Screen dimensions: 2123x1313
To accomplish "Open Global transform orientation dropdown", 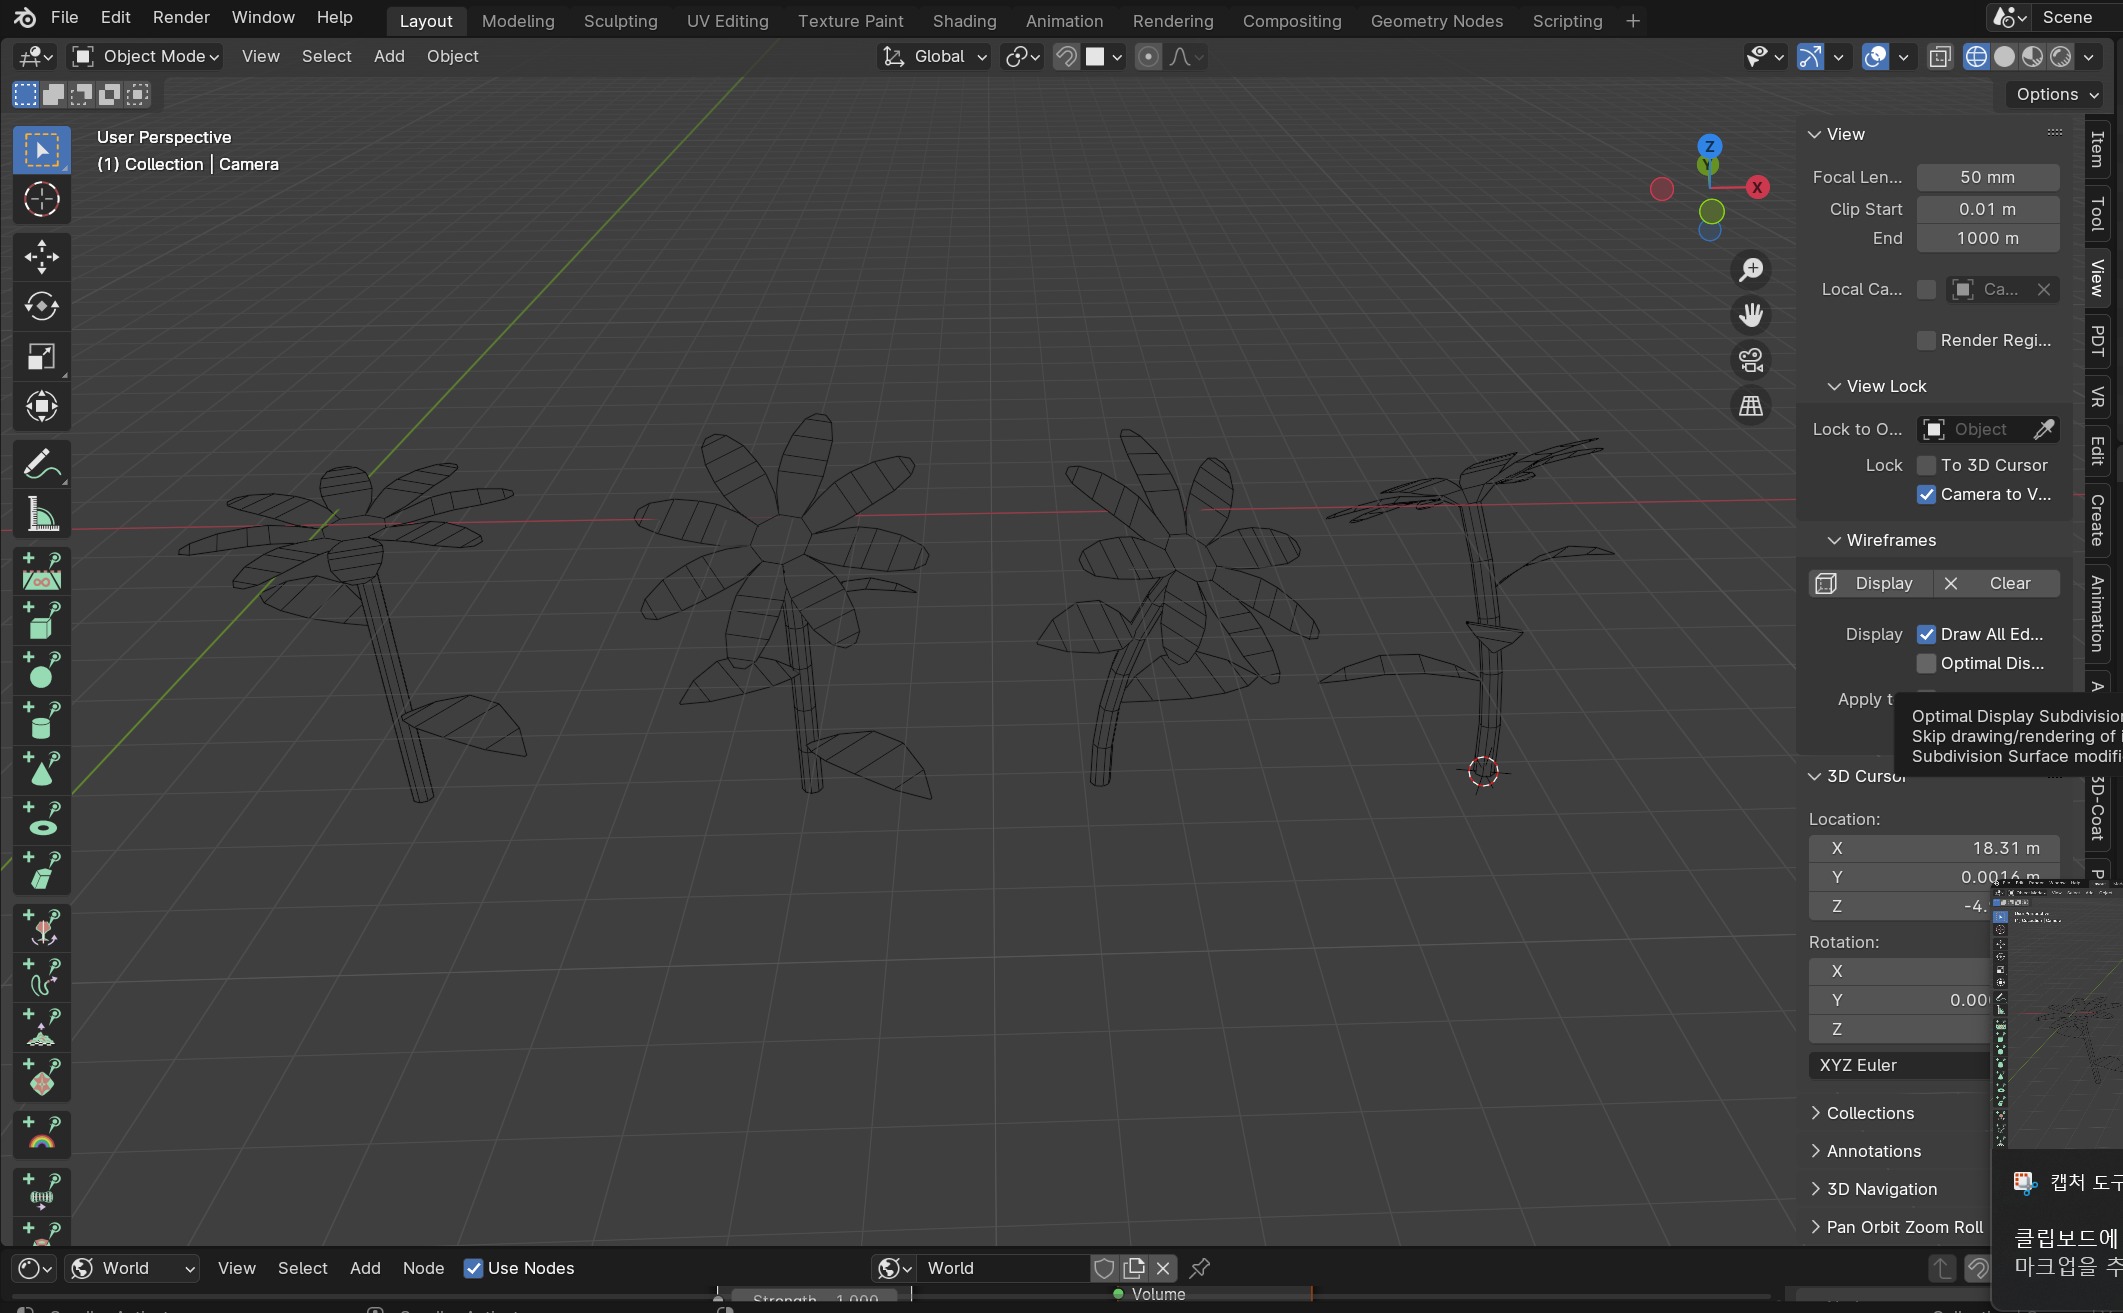I will pos(934,57).
